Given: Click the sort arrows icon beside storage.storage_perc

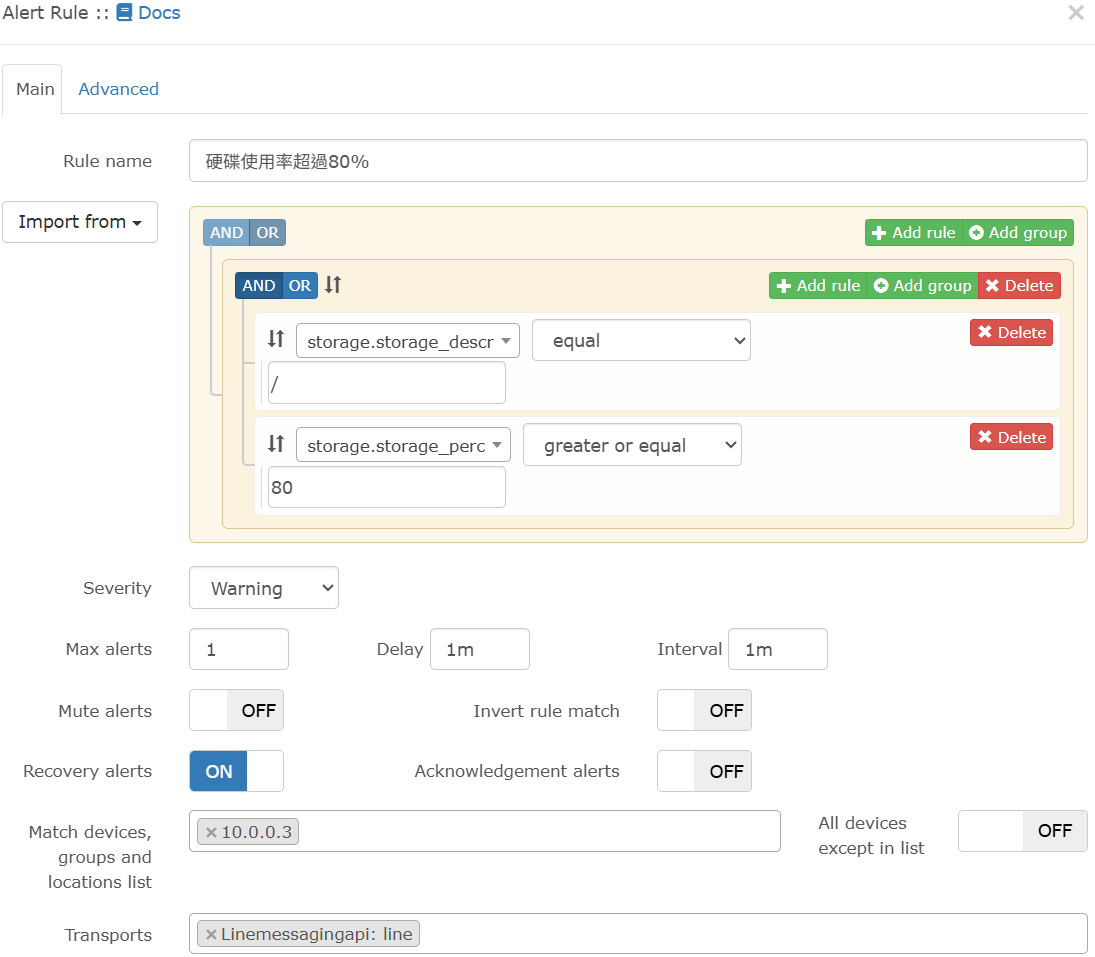Looking at the screenshot, I should tap(276, 444).
